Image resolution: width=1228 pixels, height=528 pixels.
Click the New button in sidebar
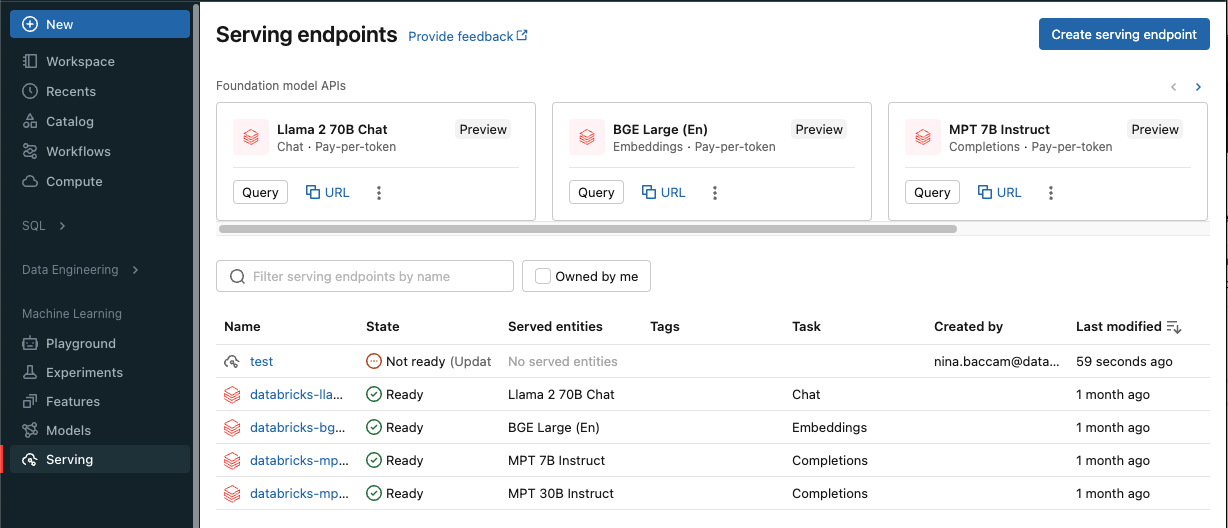pos(100,24)
